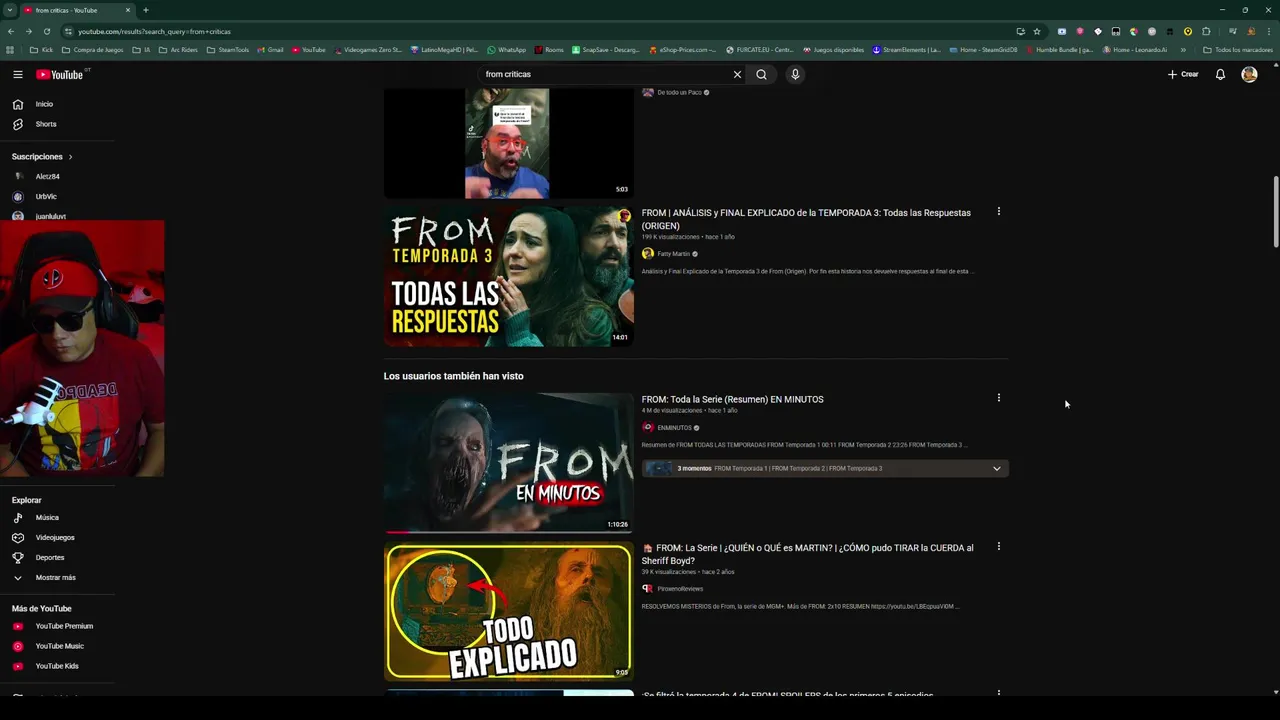The height and width of the screenshot is (720, 1280).
Task: Open options for QUIÉN o QUÉ es MARTIN video
Action: point(998,547)
